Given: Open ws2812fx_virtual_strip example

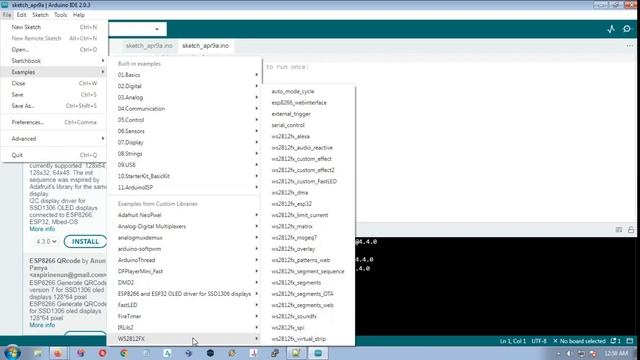Looking at the screenshot, I should [x=308, y=339].
